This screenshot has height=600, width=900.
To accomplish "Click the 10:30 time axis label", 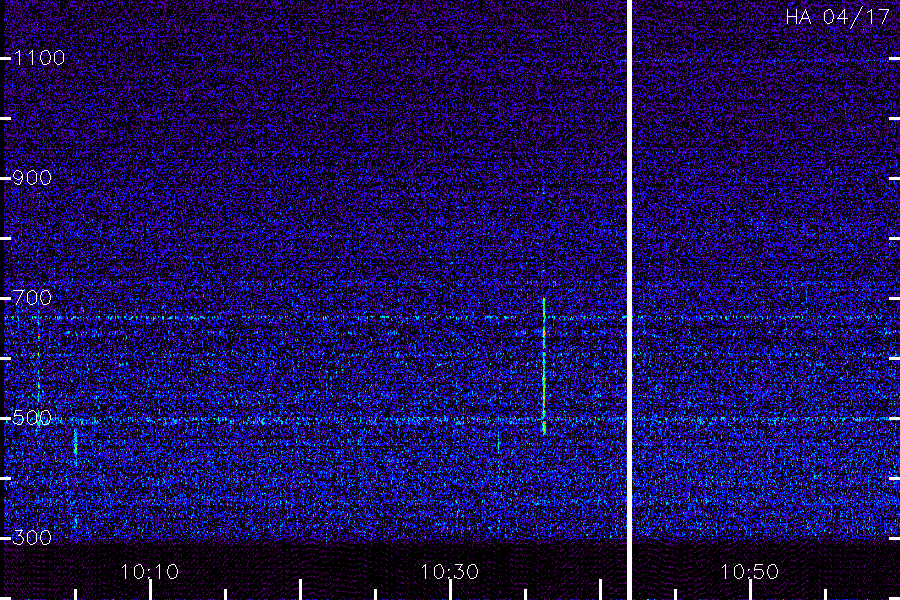I will point(449,572).
